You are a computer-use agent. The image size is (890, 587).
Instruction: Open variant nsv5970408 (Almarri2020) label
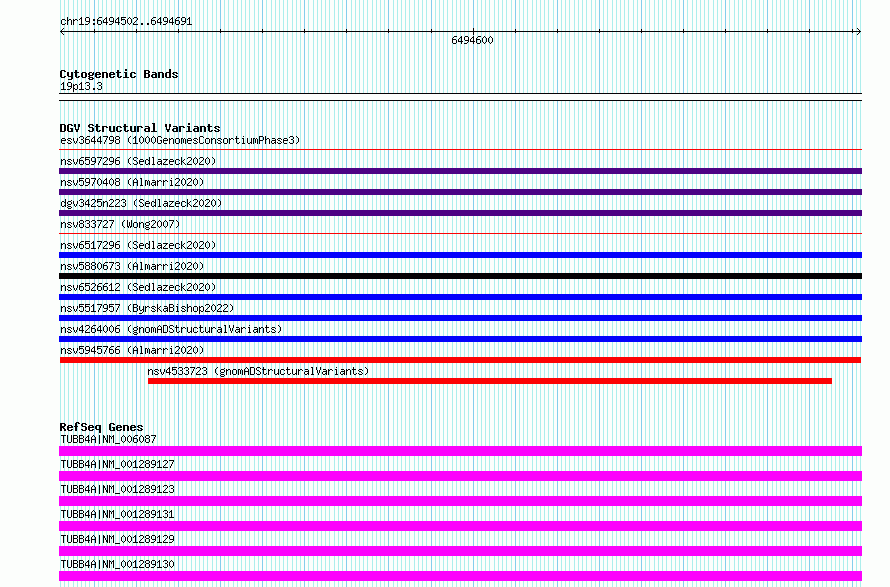tap(132, 182)
